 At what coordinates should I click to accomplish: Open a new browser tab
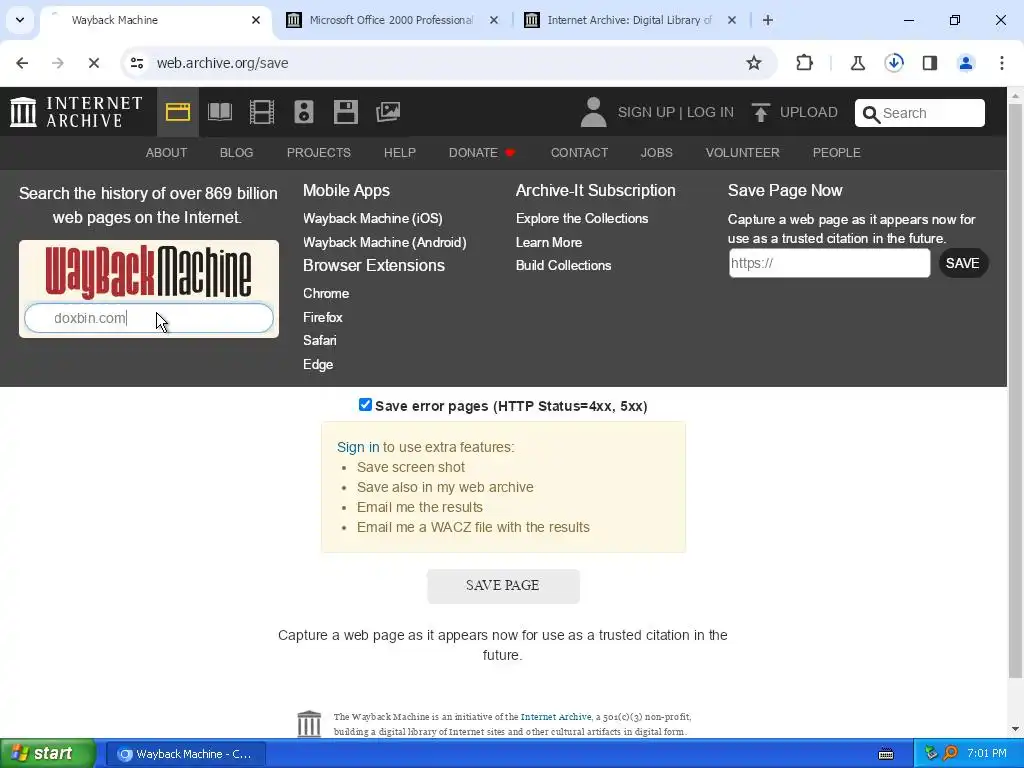coord(768,20)
